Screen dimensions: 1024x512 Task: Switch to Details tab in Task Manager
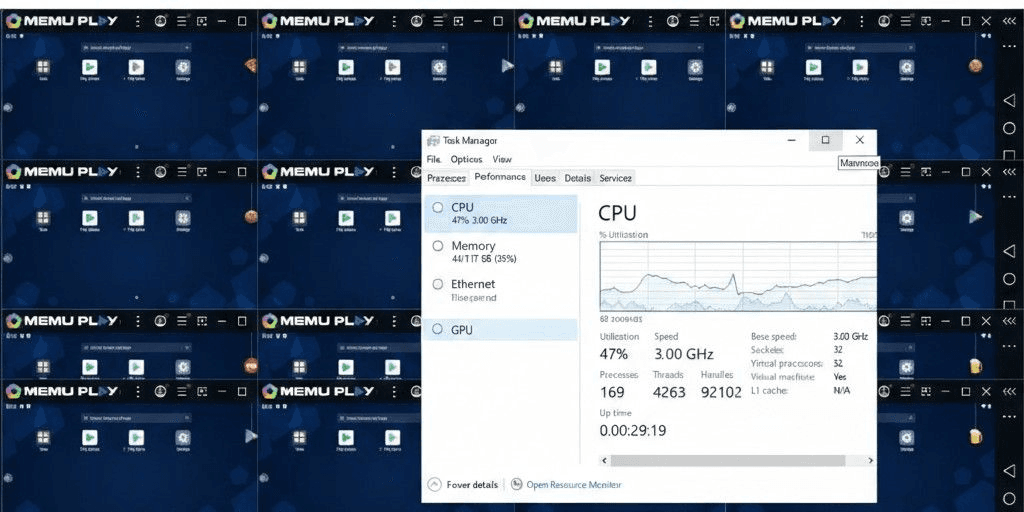[x=577, y=178]
